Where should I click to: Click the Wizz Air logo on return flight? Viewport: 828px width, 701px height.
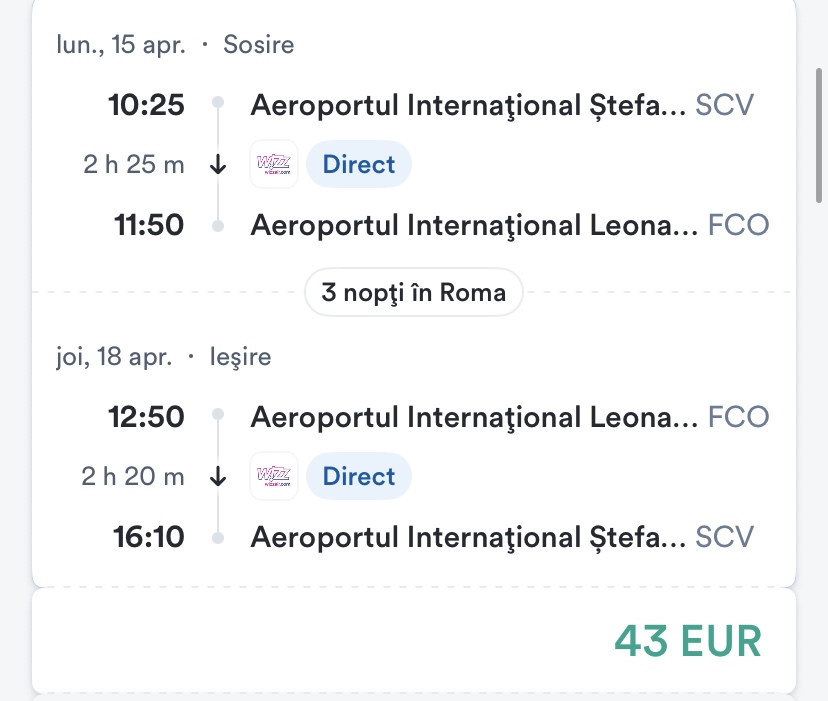click(274, 476)
